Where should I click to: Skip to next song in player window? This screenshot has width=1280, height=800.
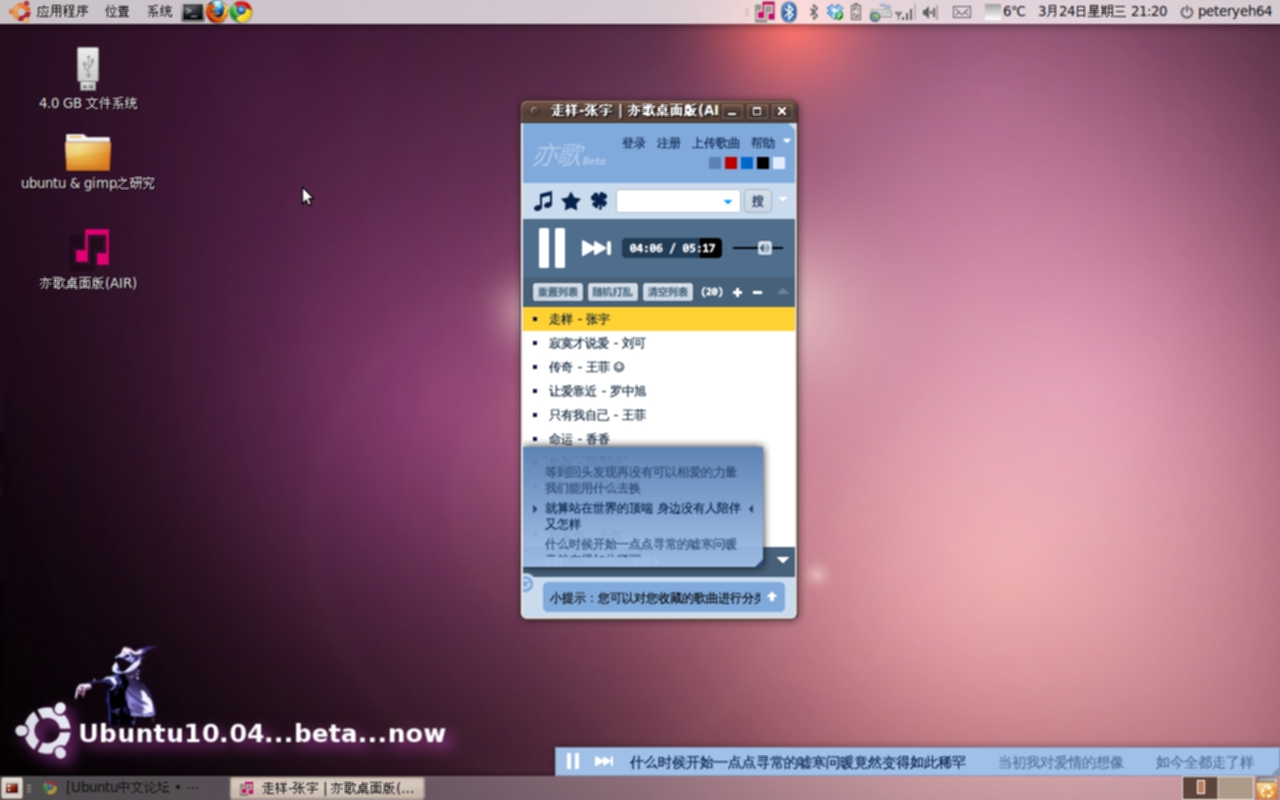pyautogui.click(x=596, y=248)
